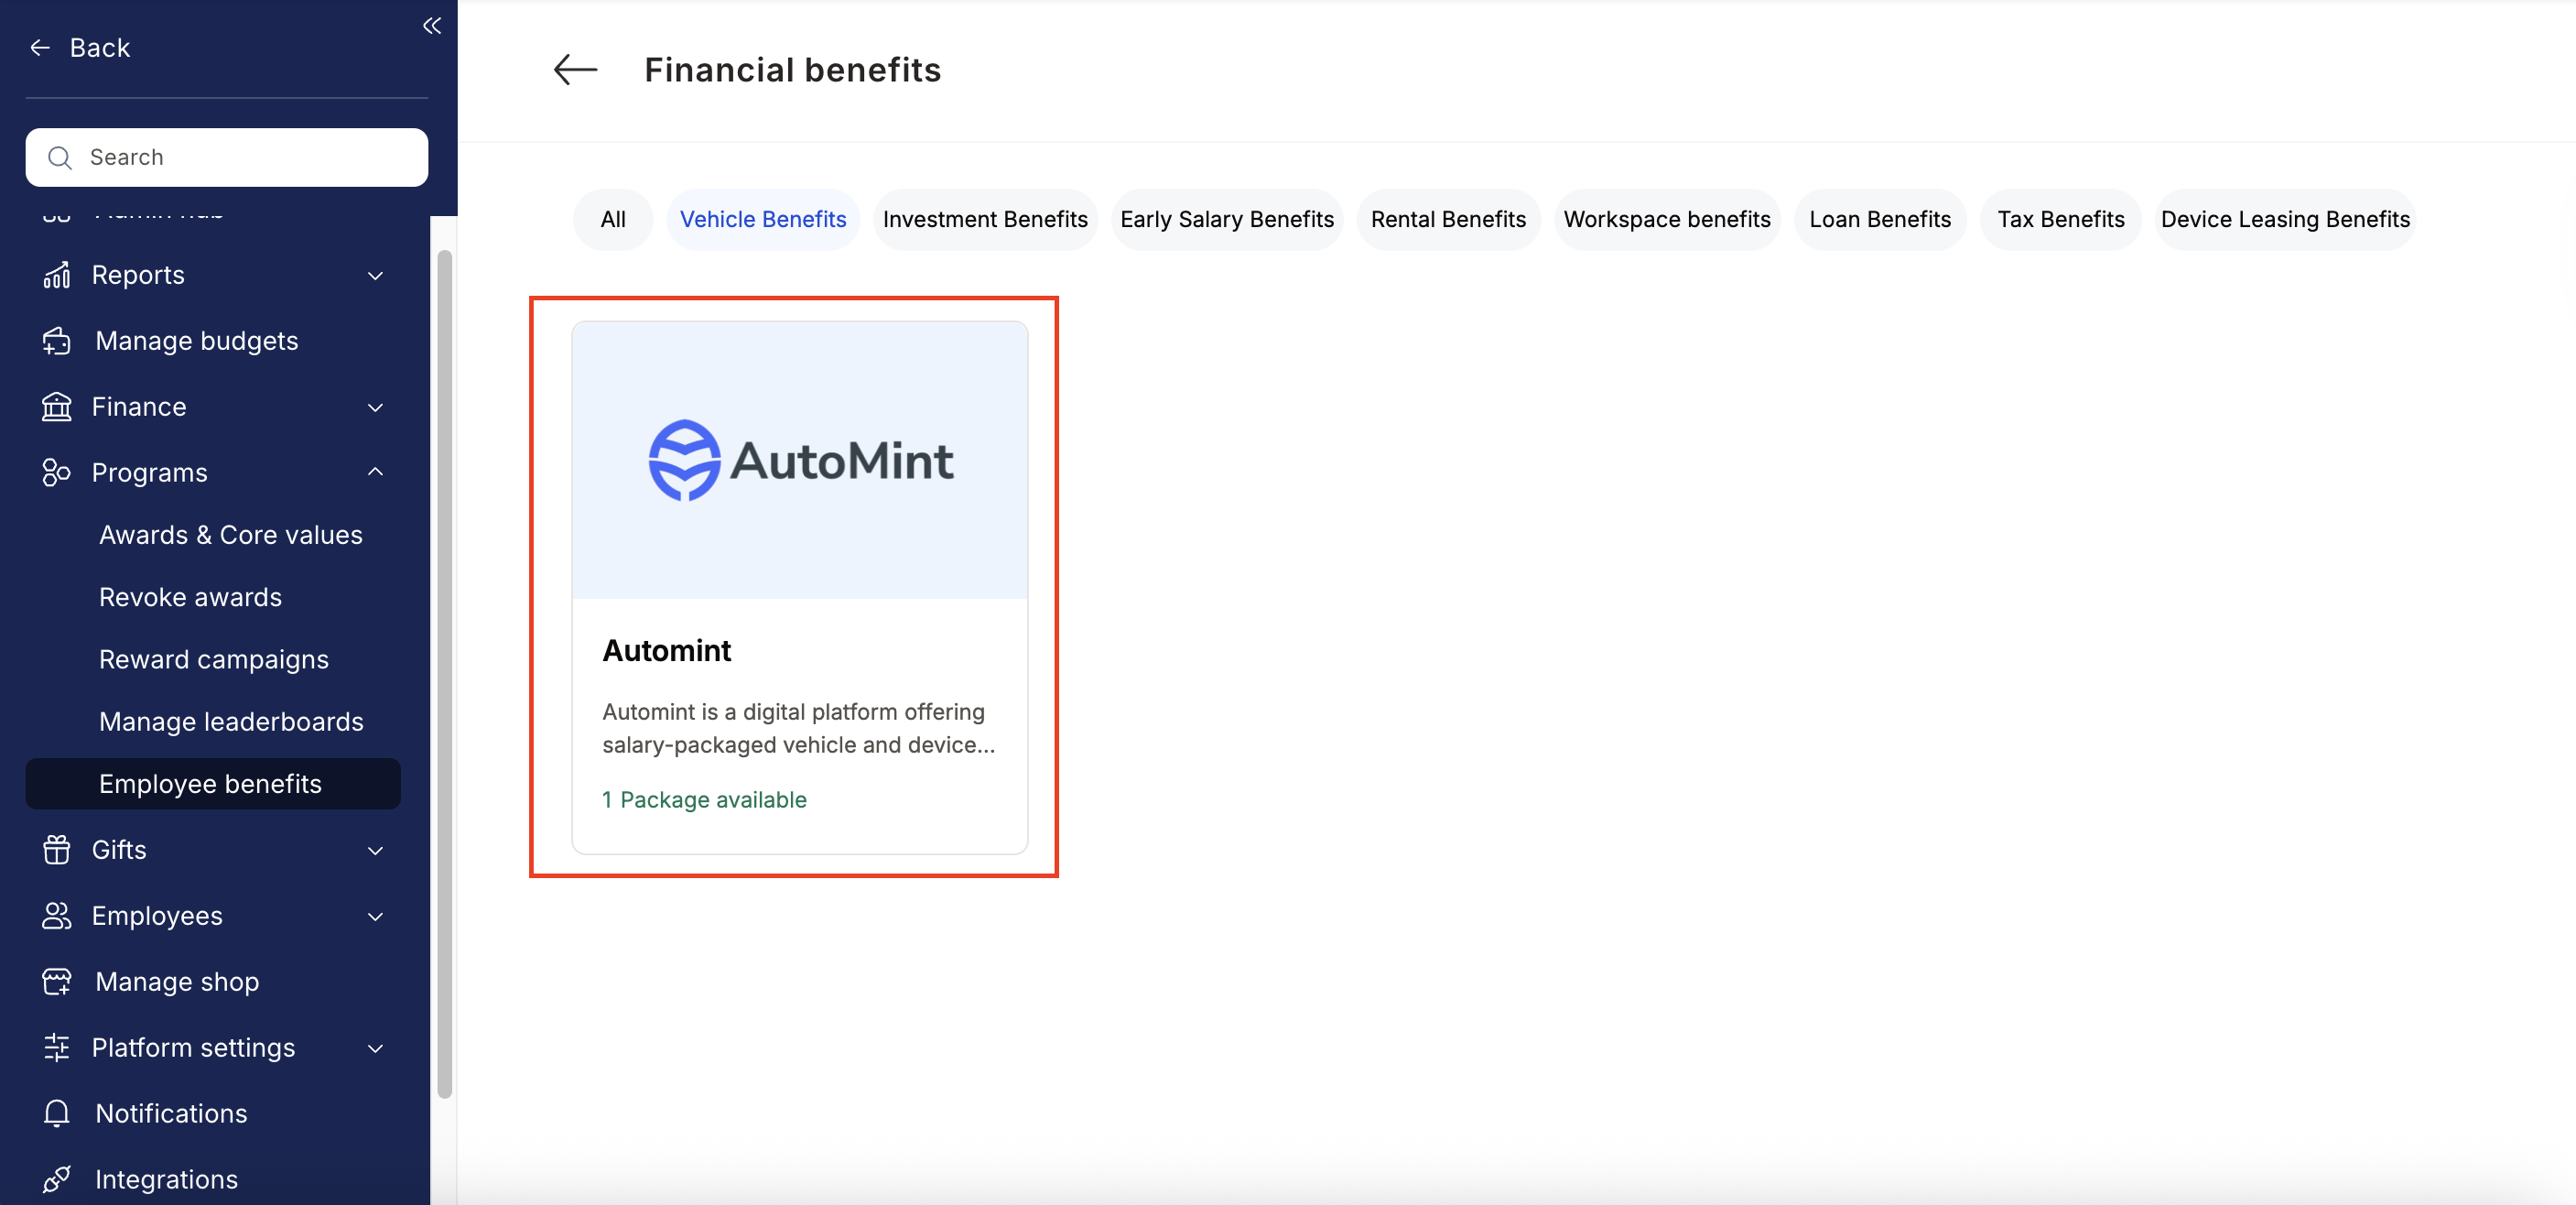Image resolution: width=2576 pixels, height=1205 pixels.
Task: Switch to Investment Benefits tab
Action: (985, 219)
